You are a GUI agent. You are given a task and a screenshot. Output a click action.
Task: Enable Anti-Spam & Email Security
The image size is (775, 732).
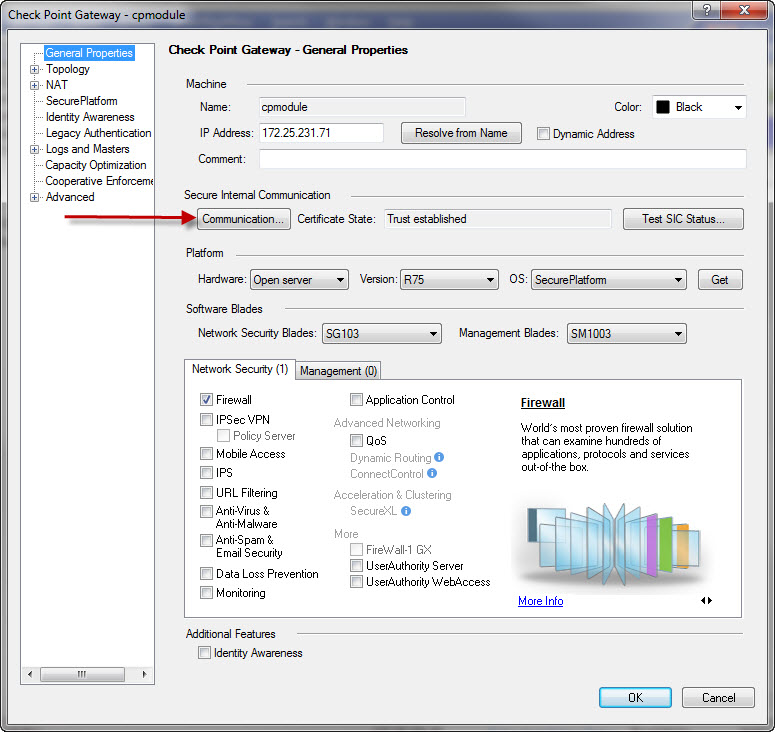(207, 540)
